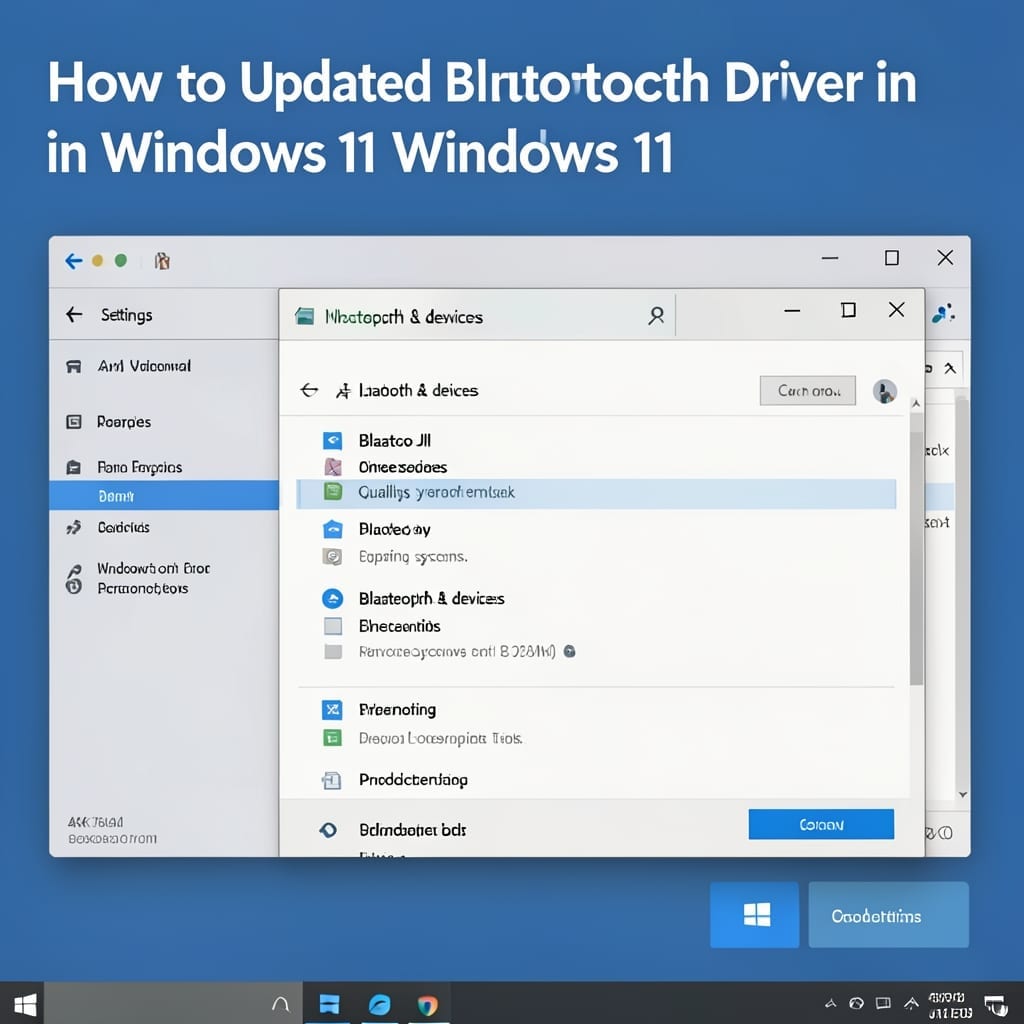Click the 'Coodettiims' button
This screenshot has width=1024, height=1024.
pyautogui.click(x=888, y=915)
